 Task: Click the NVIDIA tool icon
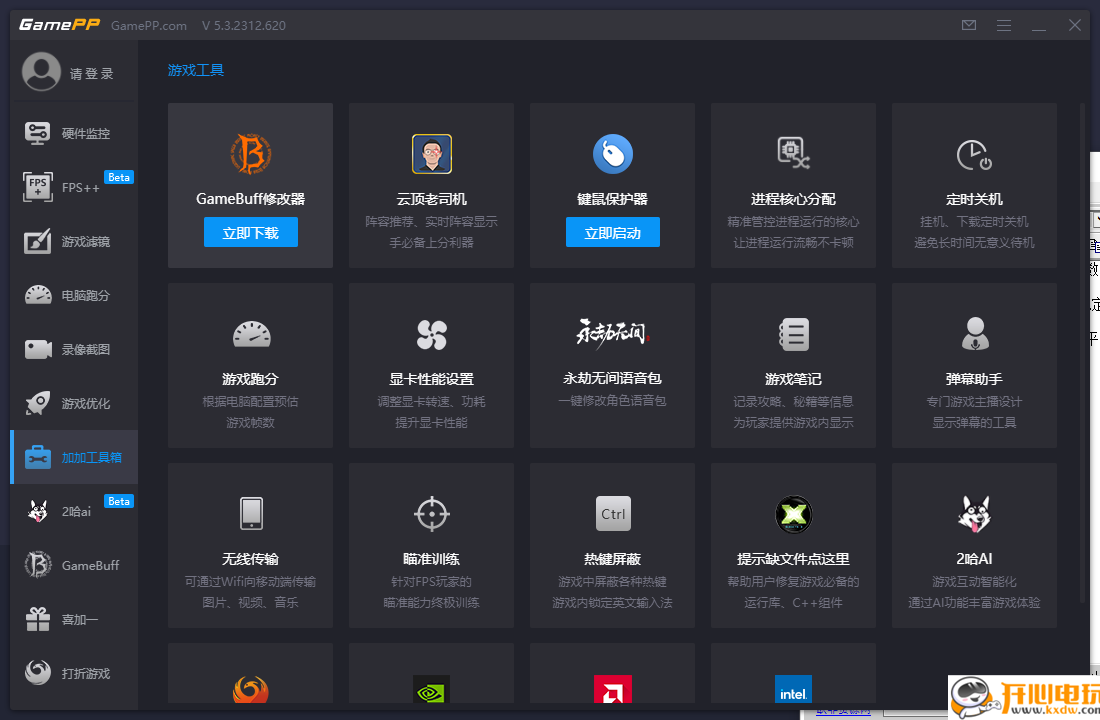pos(431,690)
